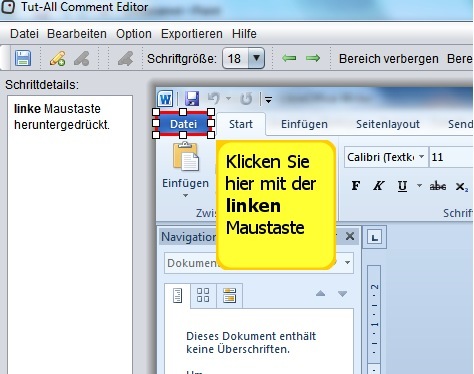
Task: Click the blue Datei tab in Word ribbon
Action: pos(183,124)
